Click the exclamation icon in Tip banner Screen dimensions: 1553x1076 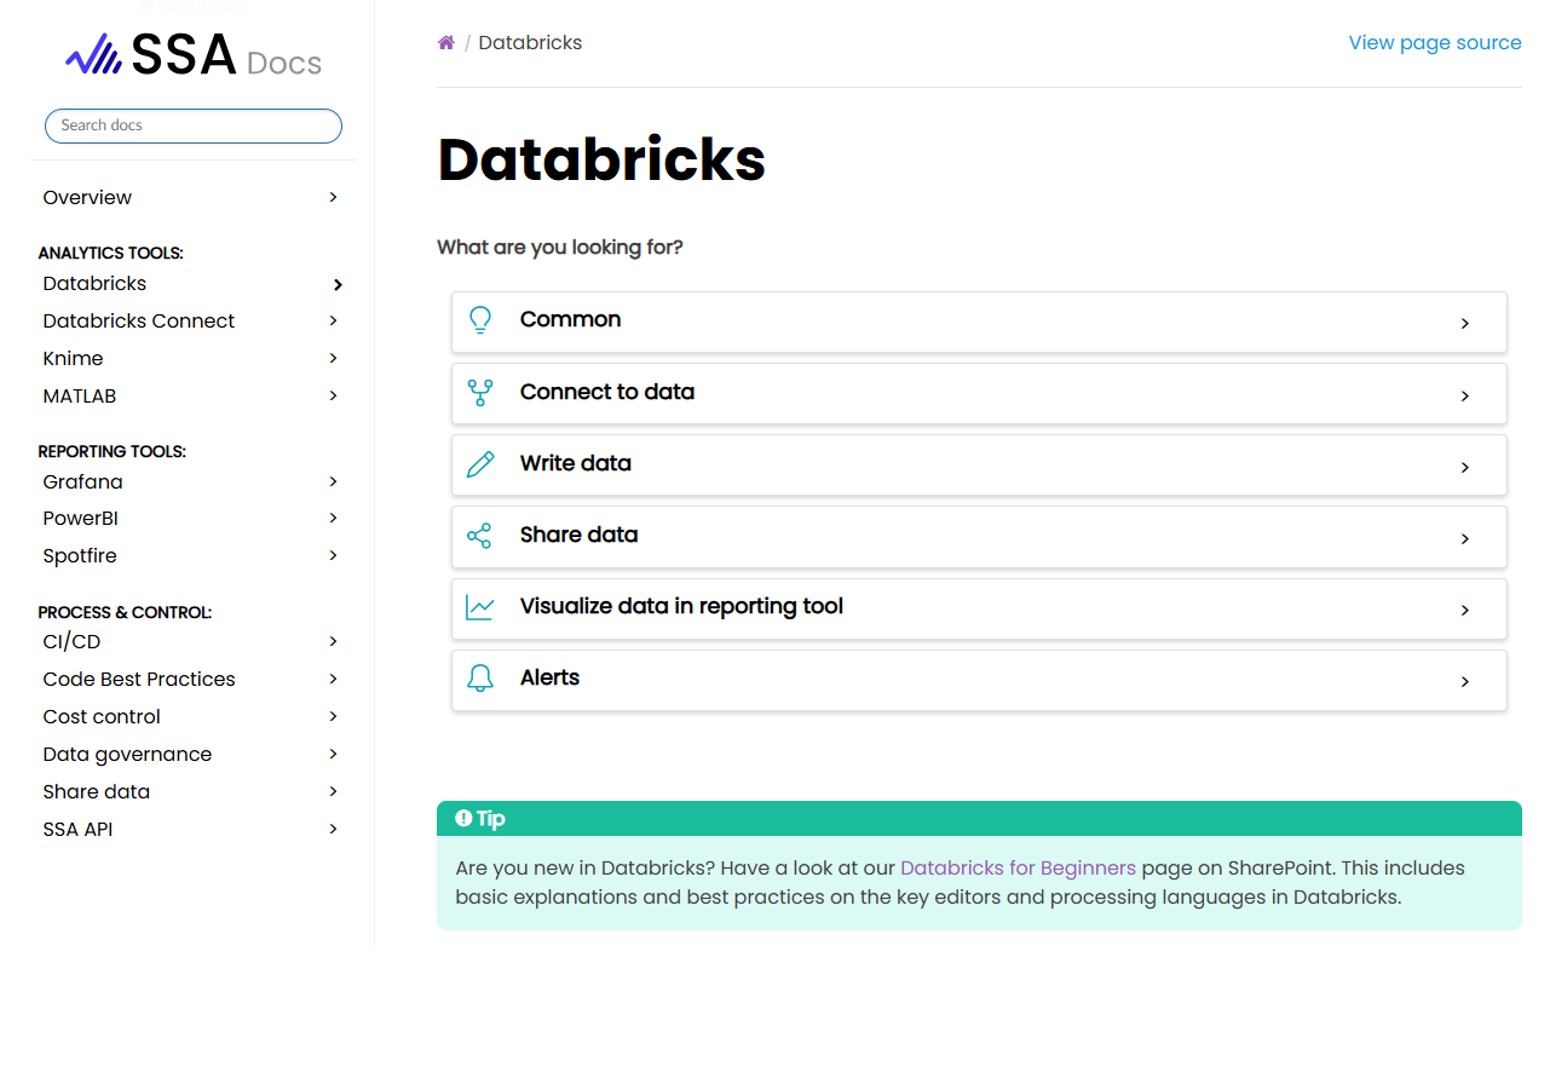click(463, 818)
